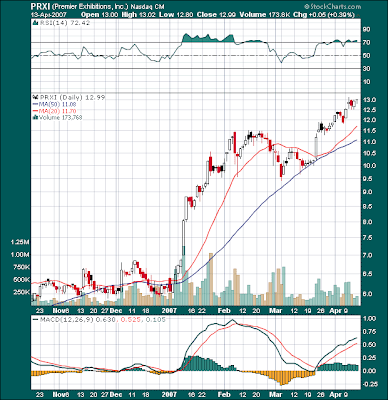This screenshot has height=400, width=388.
Task: Click the candlestick icon beside "PRXI (Daily)"
Action: (35, 98)
